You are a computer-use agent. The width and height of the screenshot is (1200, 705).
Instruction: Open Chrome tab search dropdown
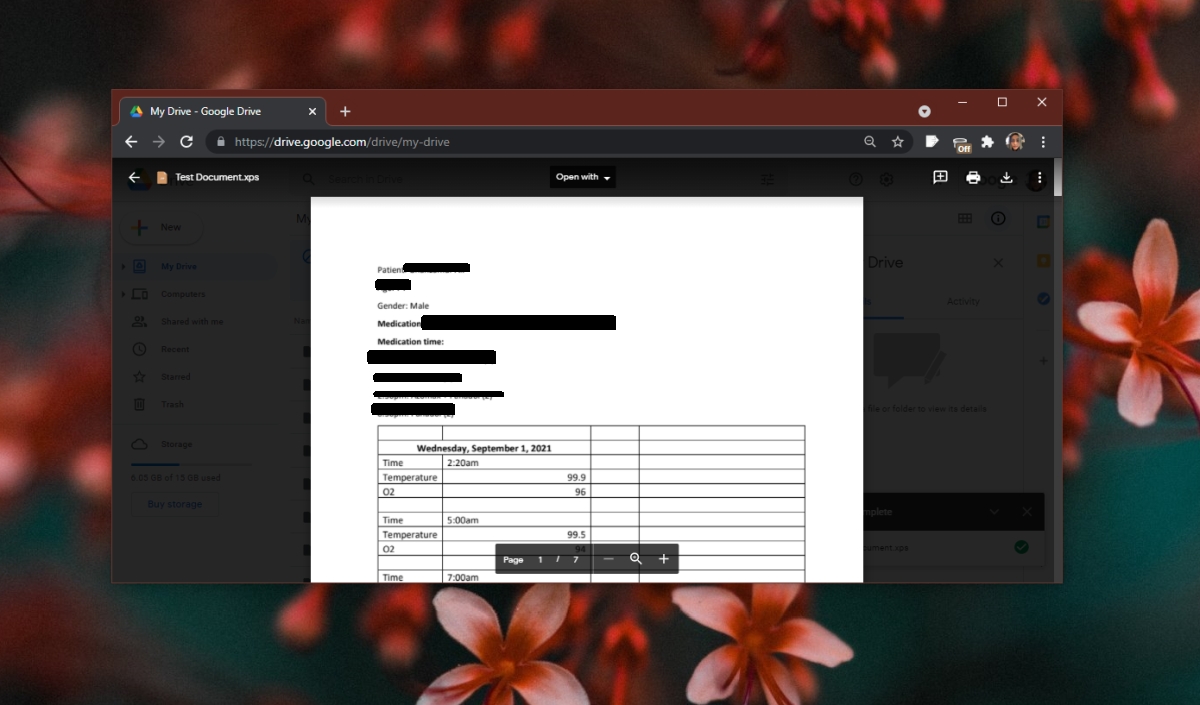(924, 111)
